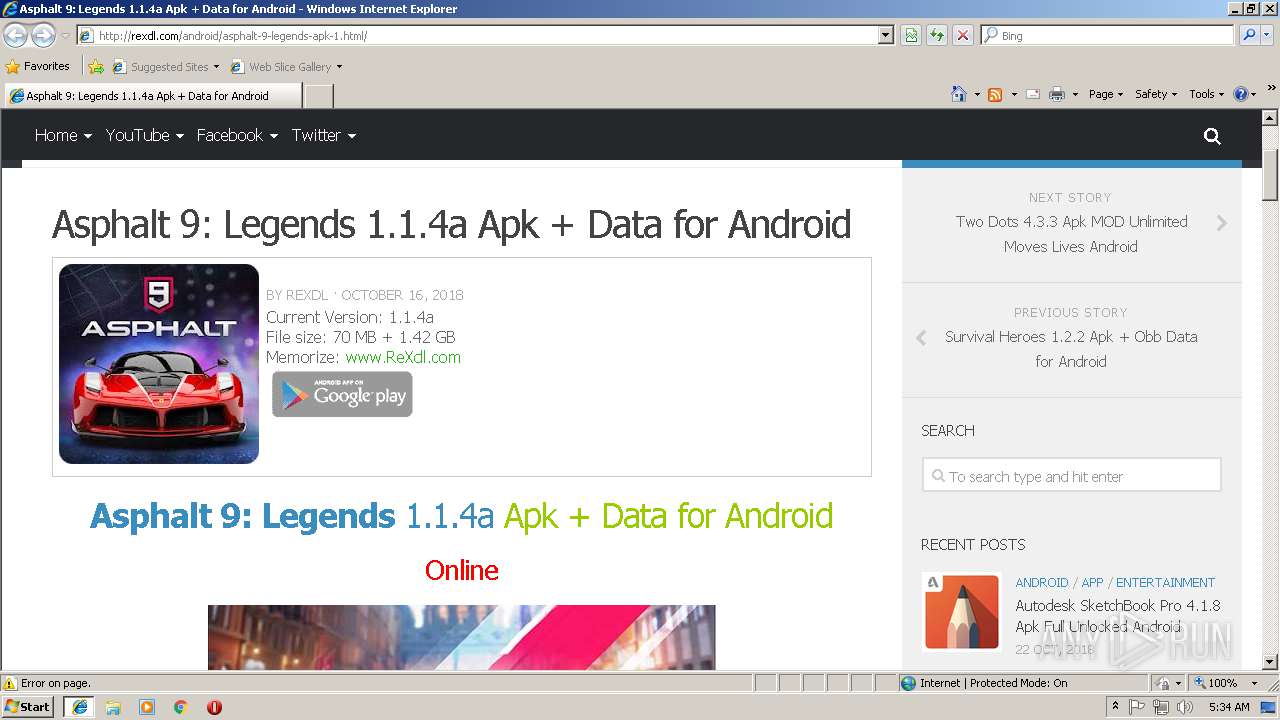Open the Windows Start button
The width and height of the screenshot is (1280, 720).
pyautogui.click(x=28, y=706)
